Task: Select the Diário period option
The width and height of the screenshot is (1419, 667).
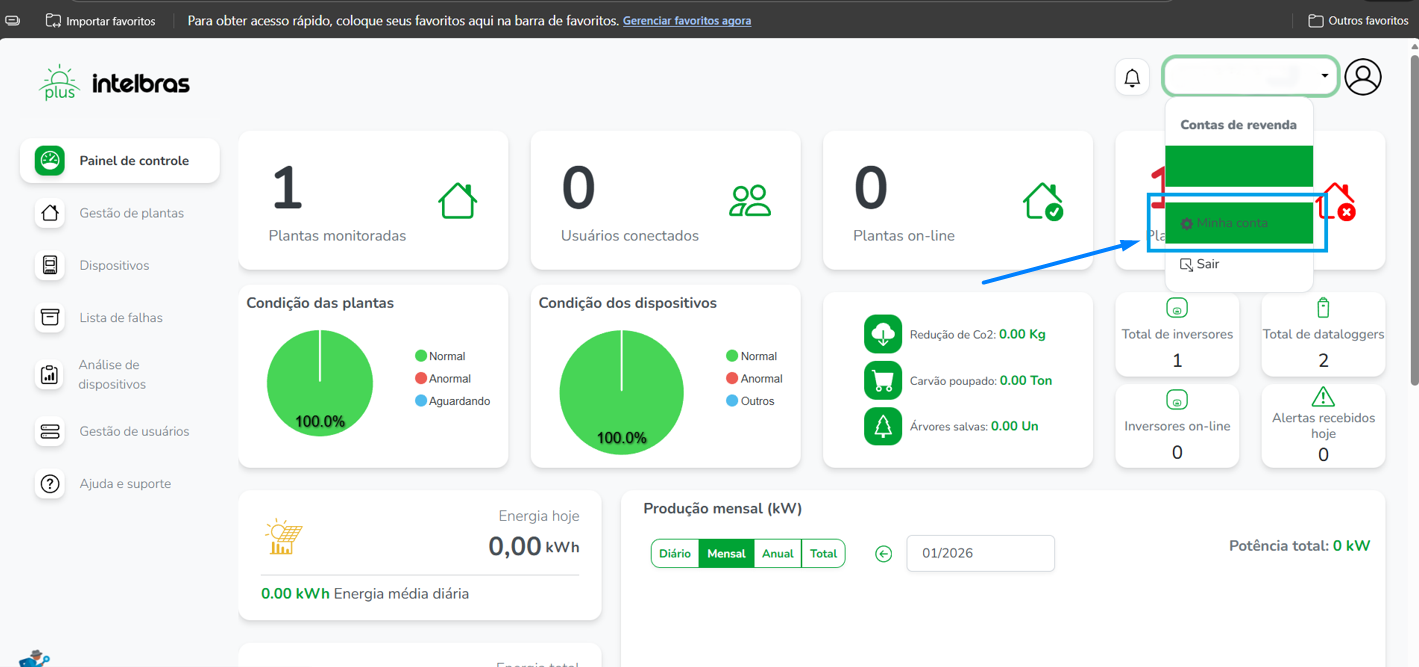Action: [x=675, y=554]
